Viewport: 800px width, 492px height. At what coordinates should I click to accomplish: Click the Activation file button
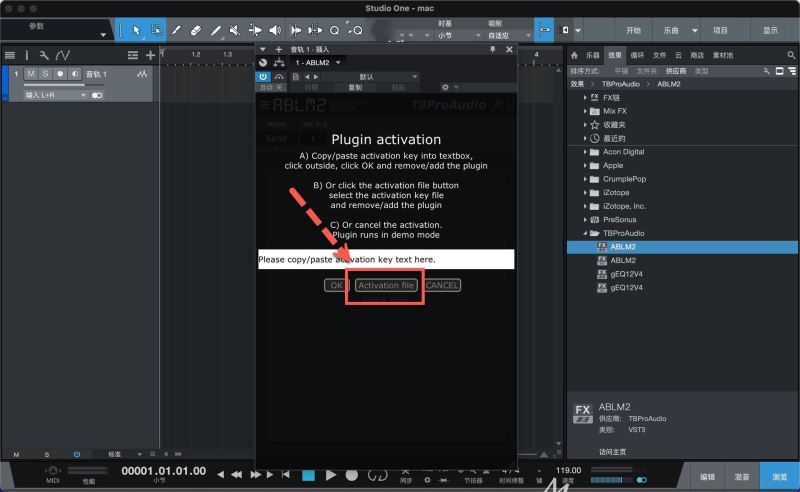(x=386, y=285)
